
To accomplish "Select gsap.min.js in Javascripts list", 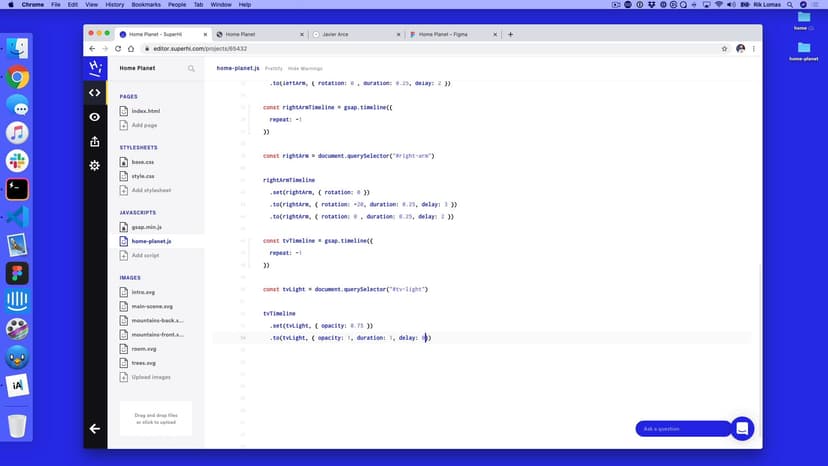I will (146, 227).
